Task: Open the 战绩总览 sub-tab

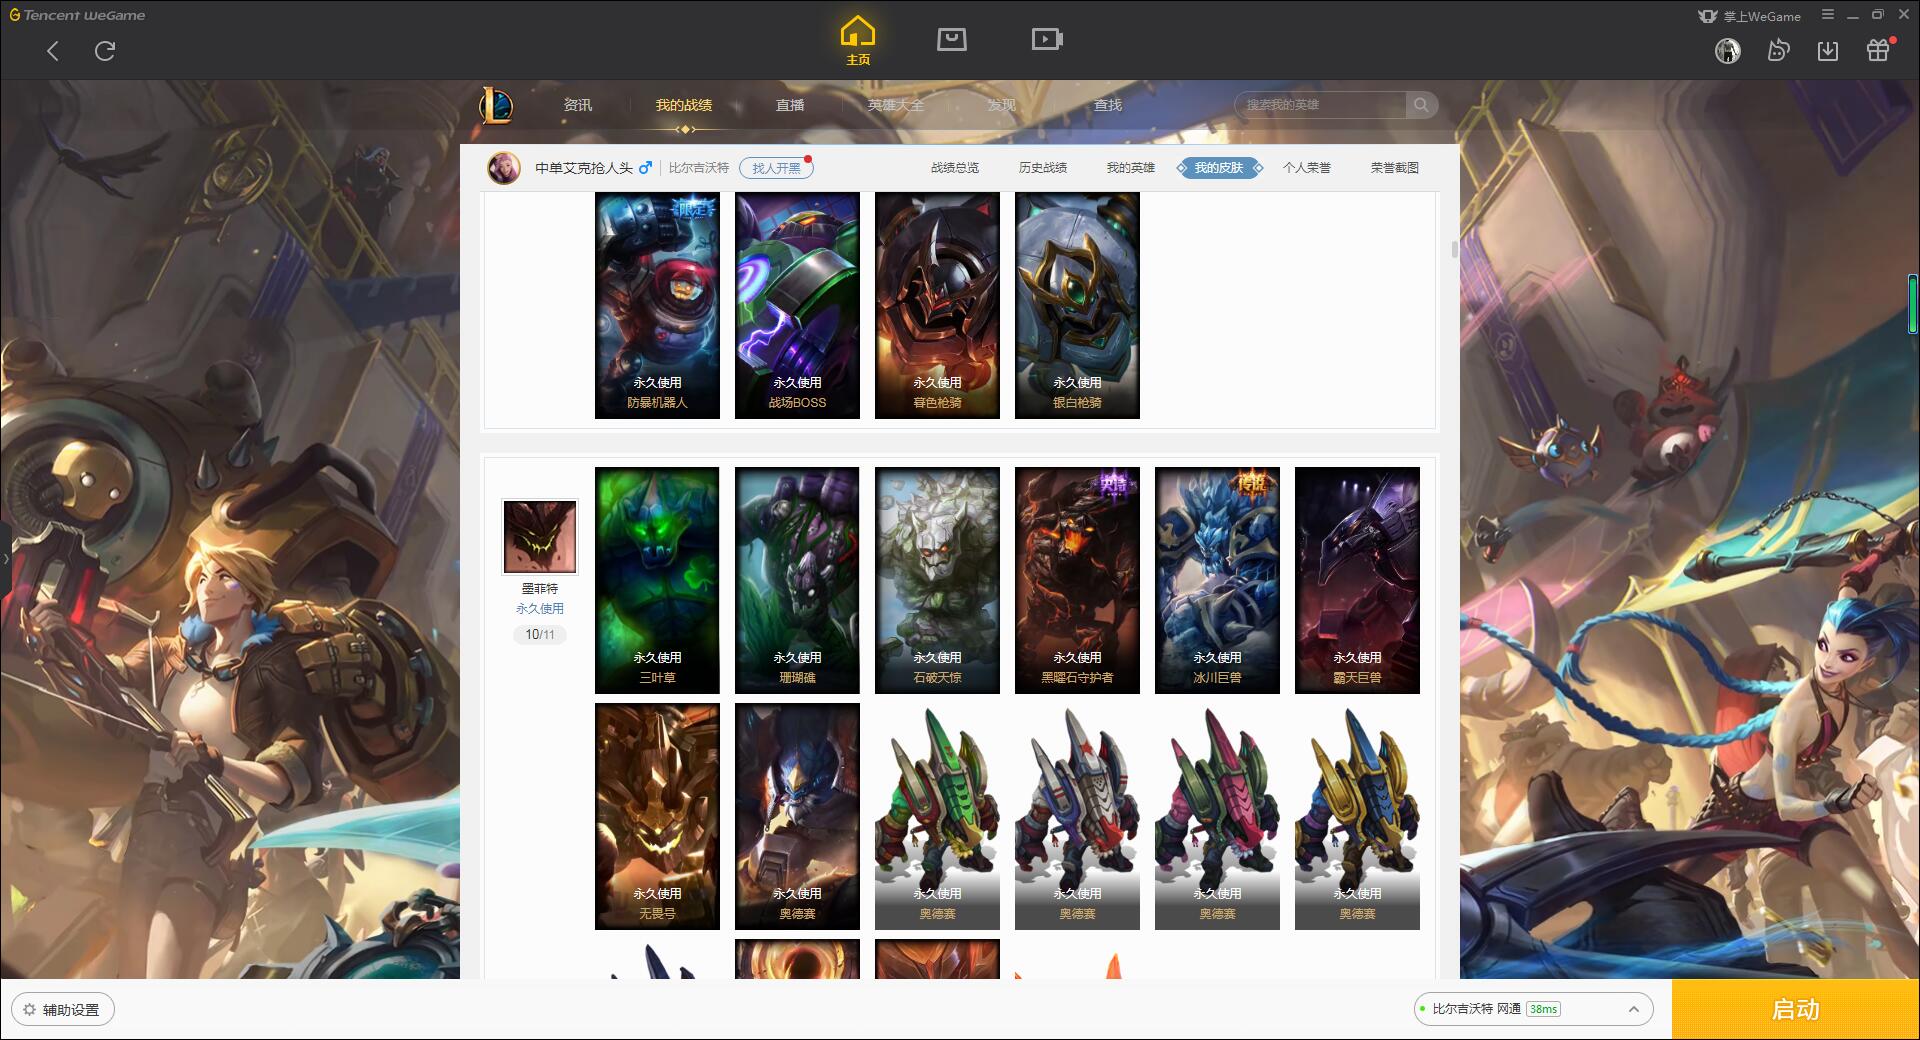Action: coord(955,168)
